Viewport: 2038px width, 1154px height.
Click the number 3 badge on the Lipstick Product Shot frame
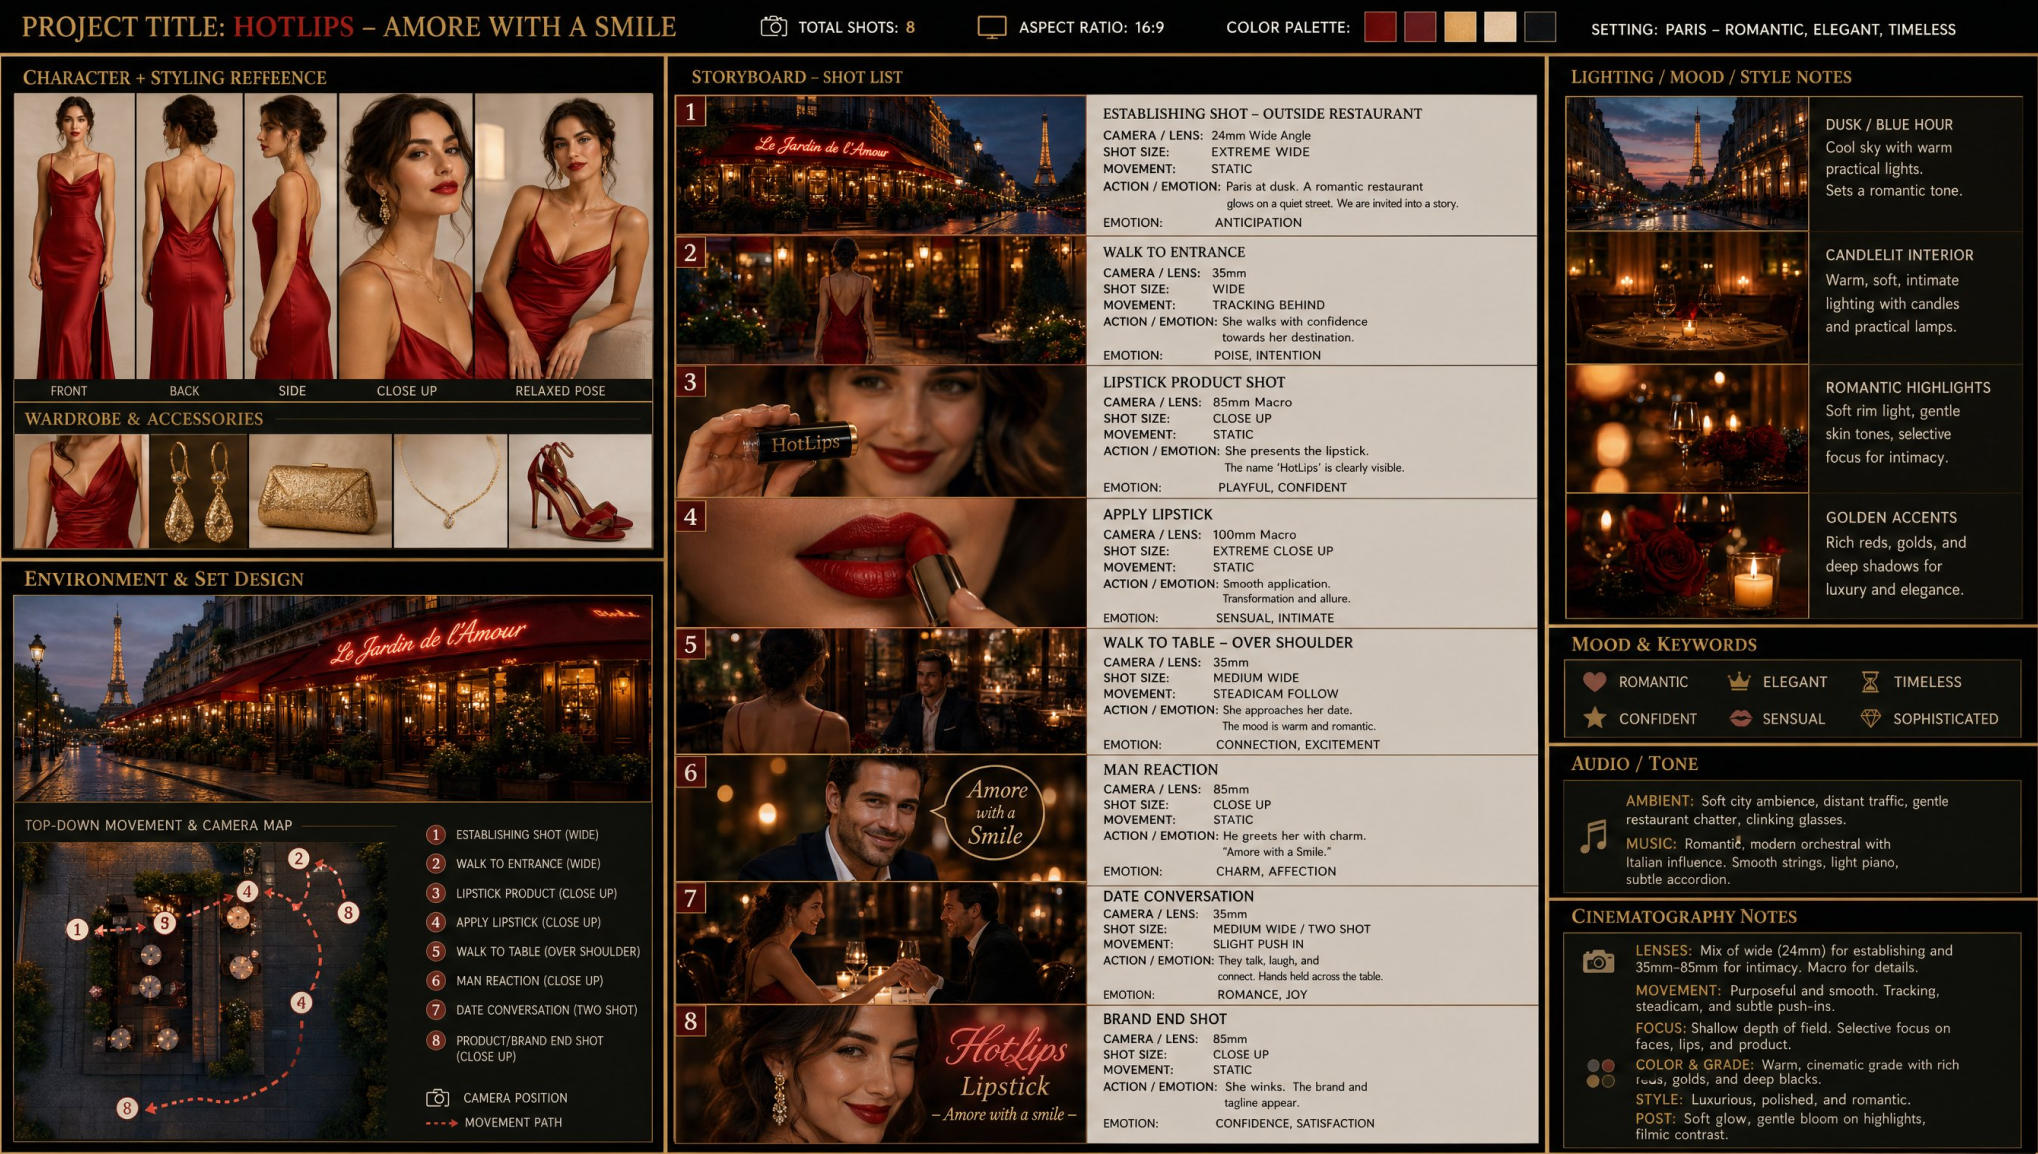[x=690, y=381]
